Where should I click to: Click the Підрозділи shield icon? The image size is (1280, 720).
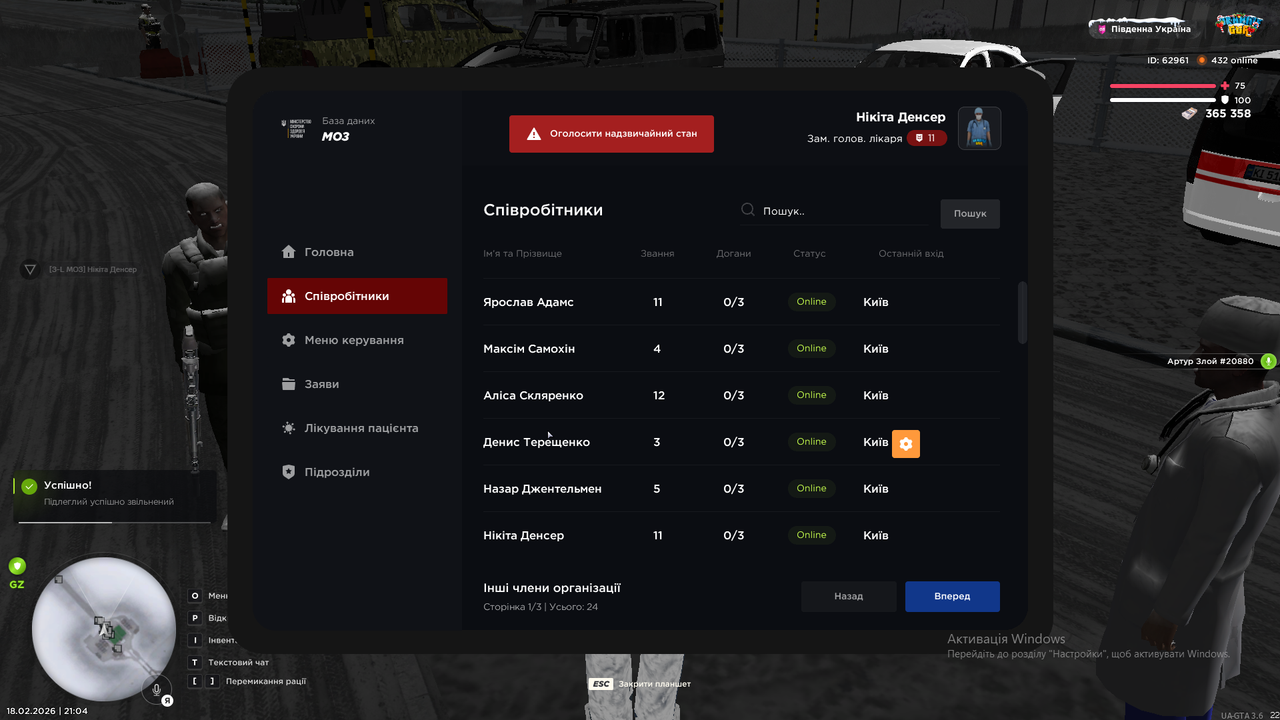(289, 472)
